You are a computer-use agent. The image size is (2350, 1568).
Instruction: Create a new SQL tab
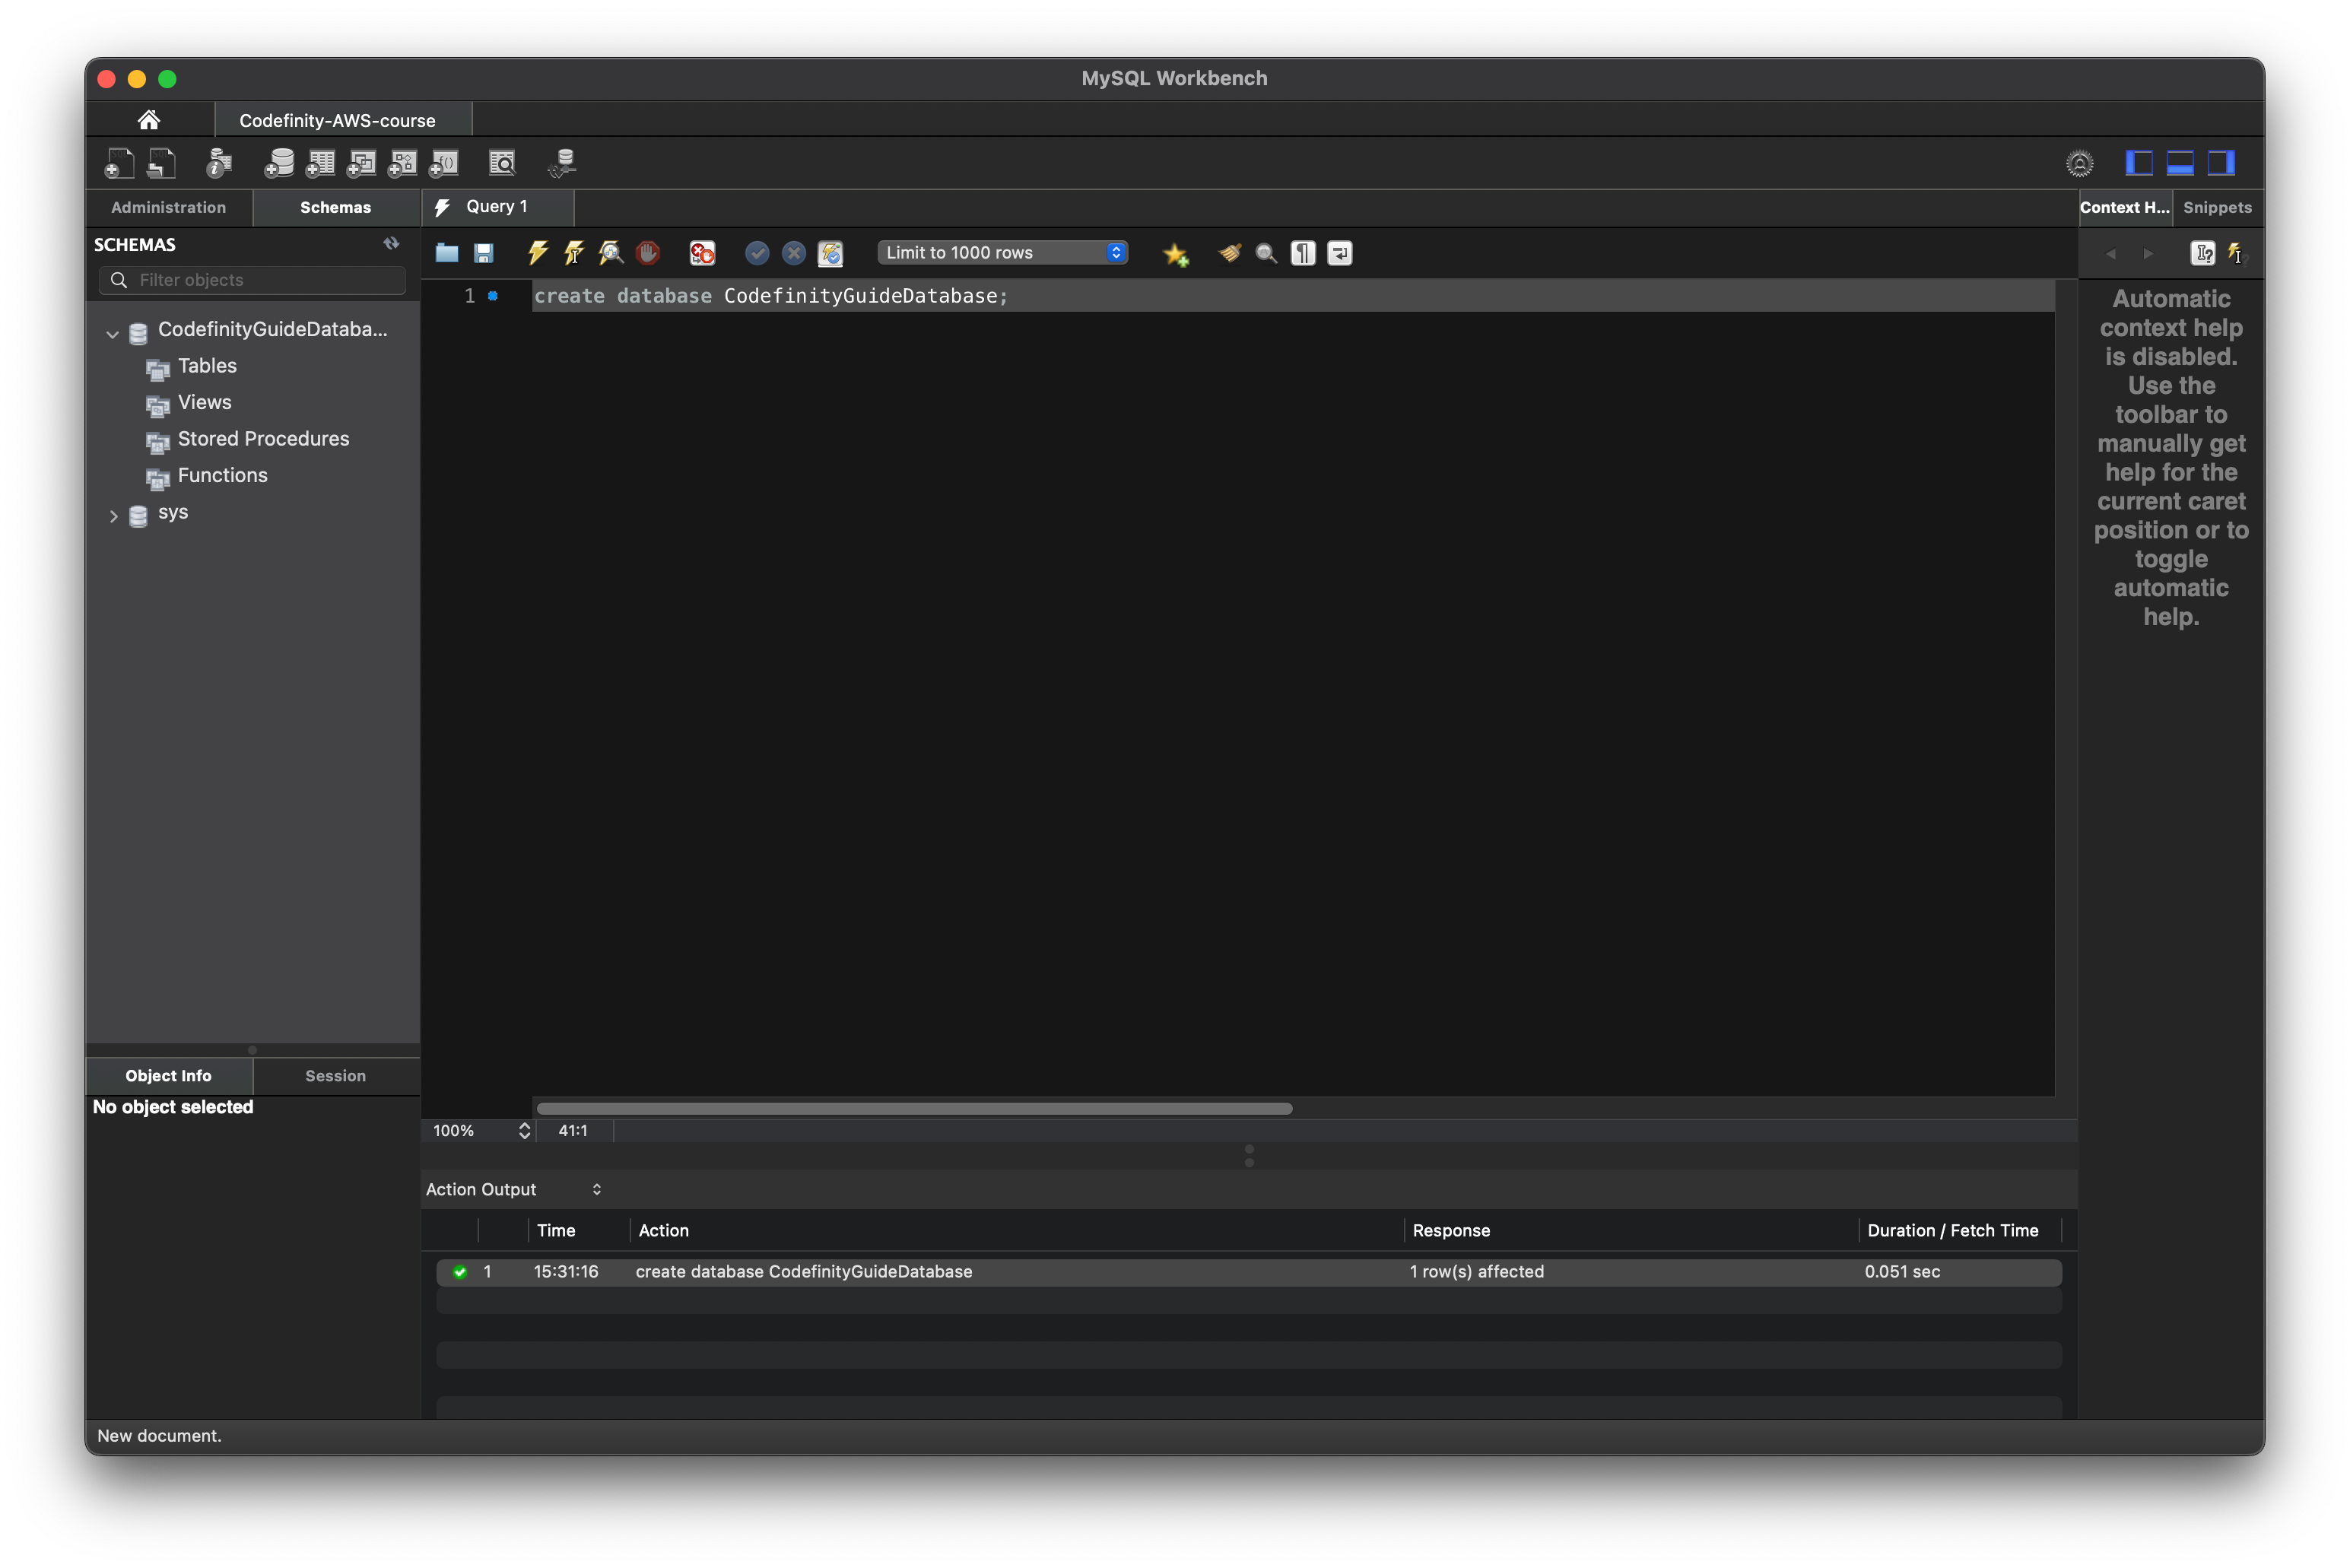pyautogui.click(x=119, y=163)
